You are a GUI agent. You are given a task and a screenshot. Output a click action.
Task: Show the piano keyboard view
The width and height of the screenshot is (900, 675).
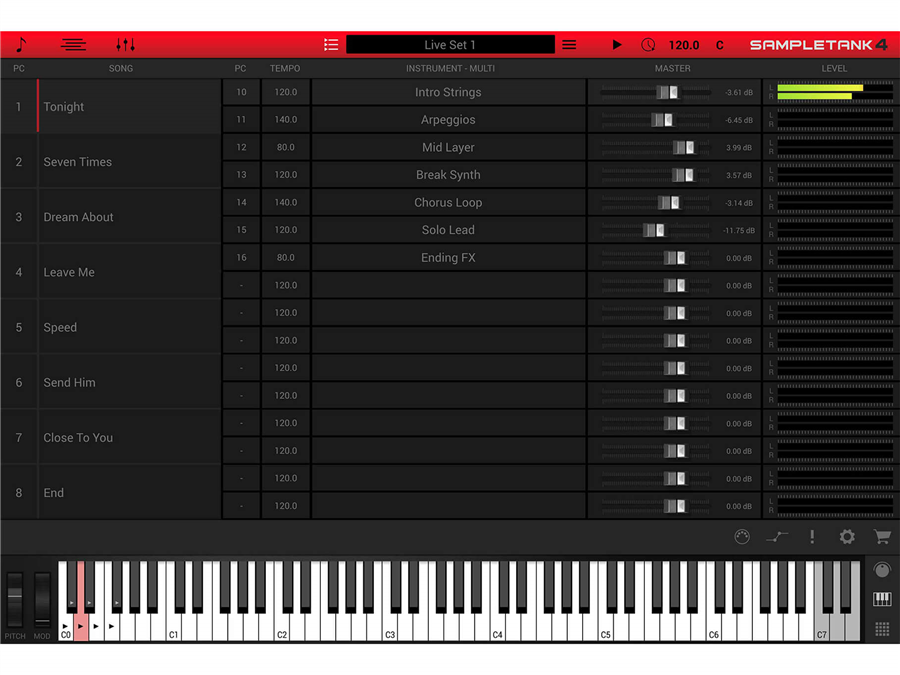[x=882, y=600]
